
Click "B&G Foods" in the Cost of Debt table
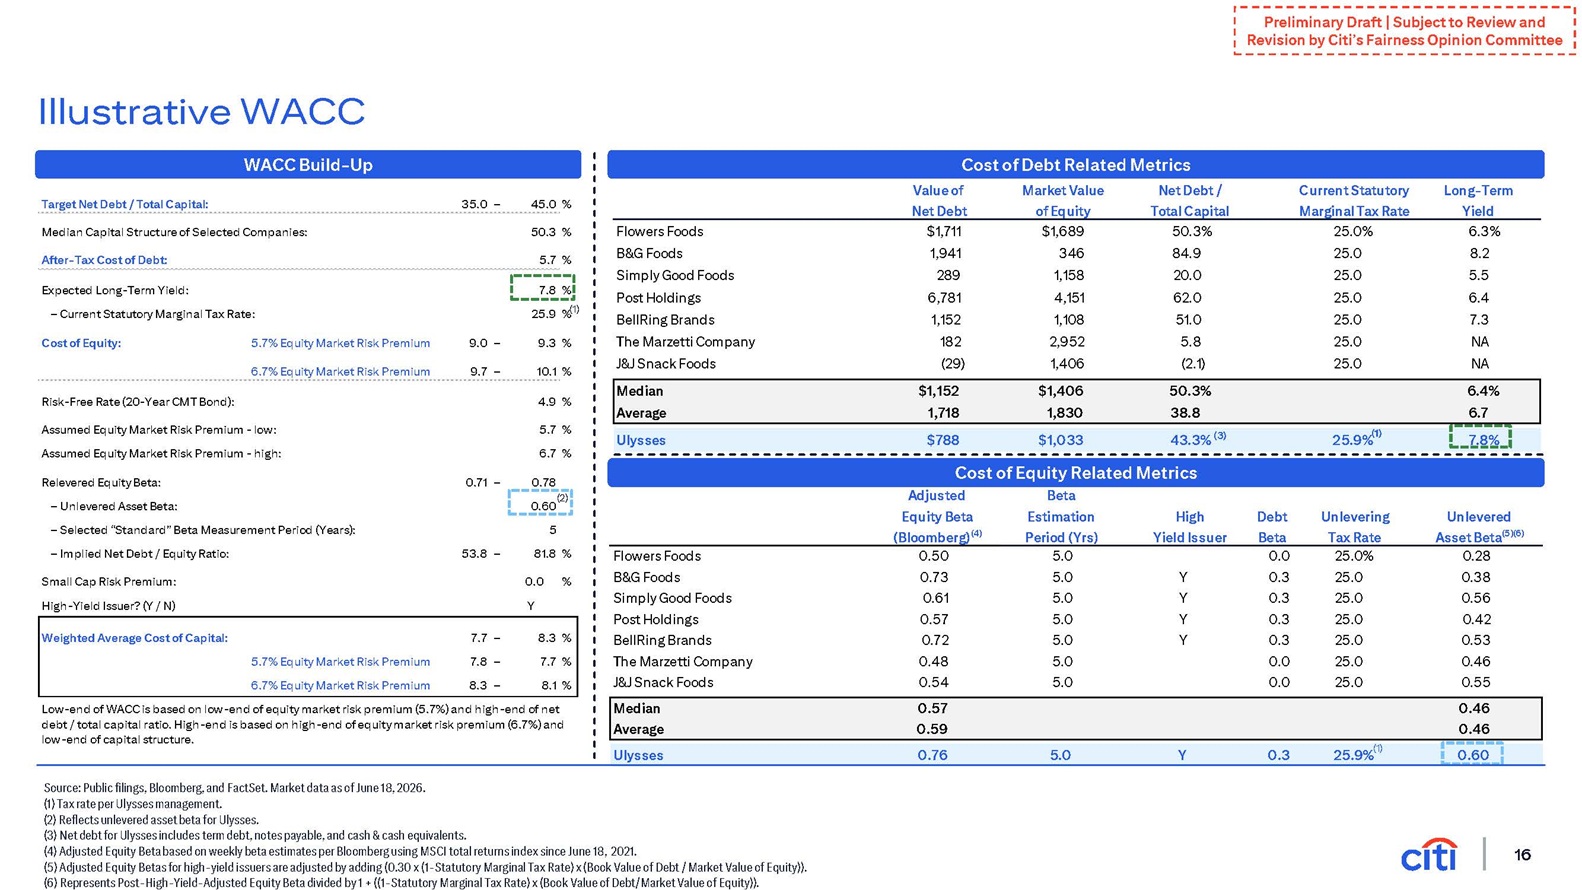pyautogui.click(x=649, y=254)
